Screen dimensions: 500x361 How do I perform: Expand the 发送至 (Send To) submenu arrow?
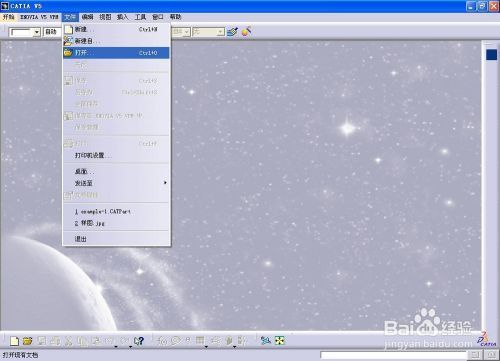(x=165, y=183)
